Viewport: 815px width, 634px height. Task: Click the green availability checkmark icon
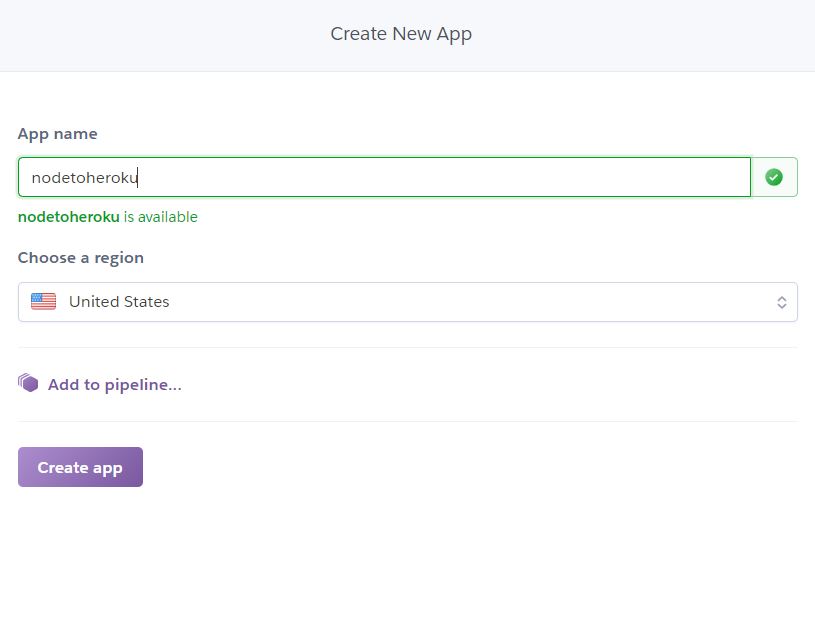[773, 177]
